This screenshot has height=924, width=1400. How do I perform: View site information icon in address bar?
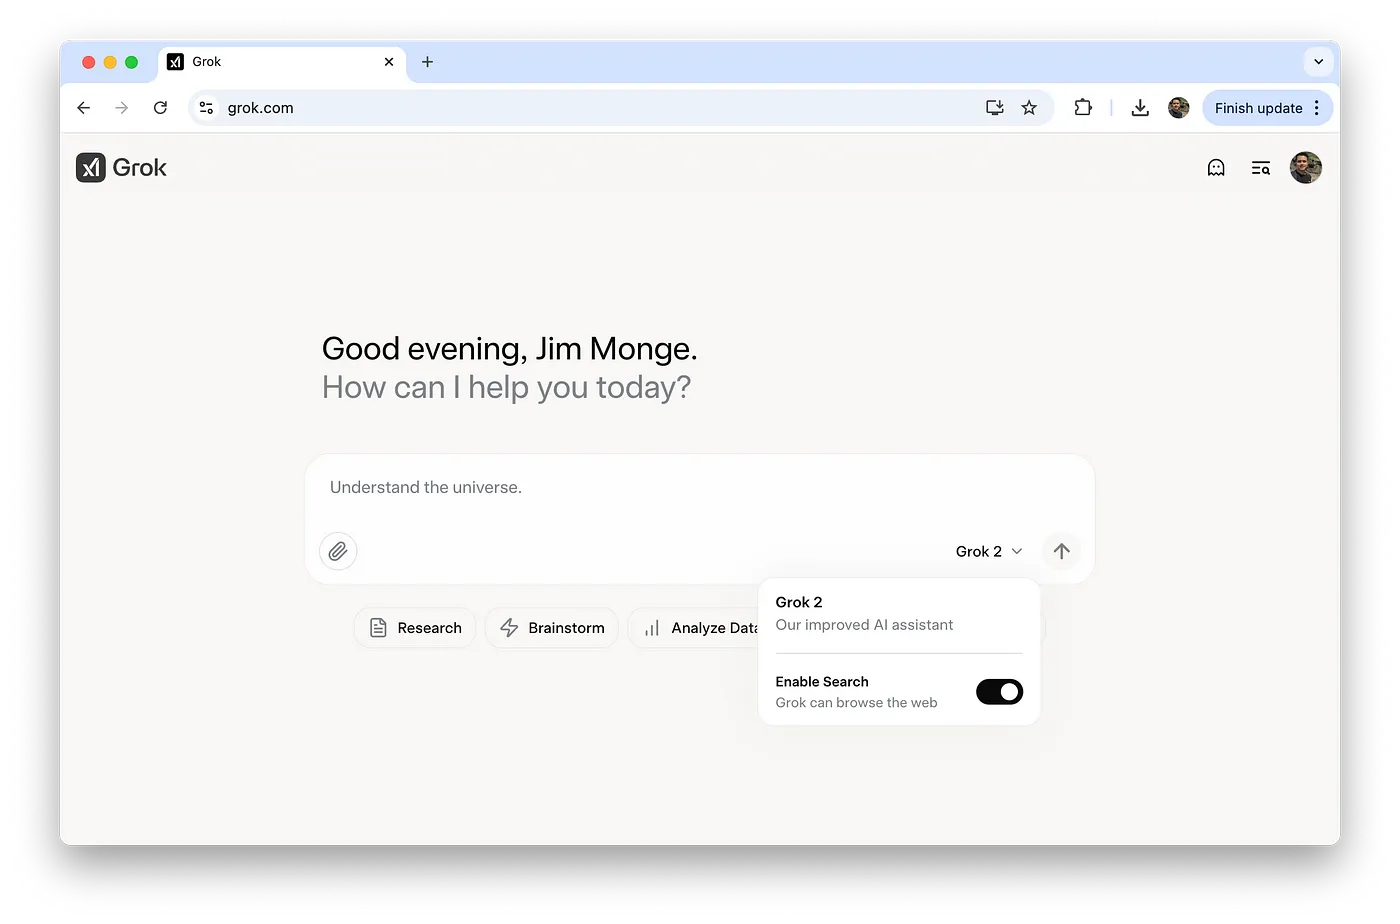(x=206, y=108)
